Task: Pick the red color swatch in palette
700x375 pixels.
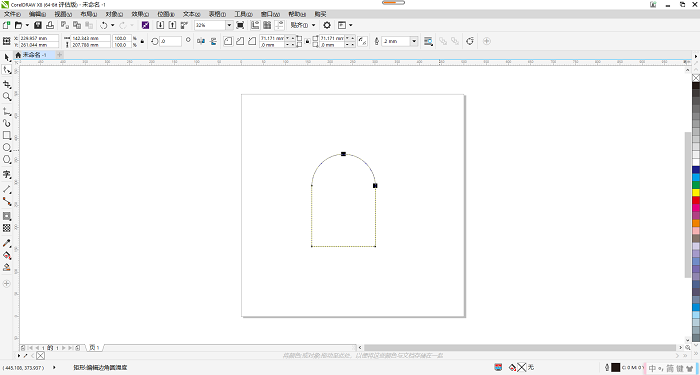Action: click(696, 200)
